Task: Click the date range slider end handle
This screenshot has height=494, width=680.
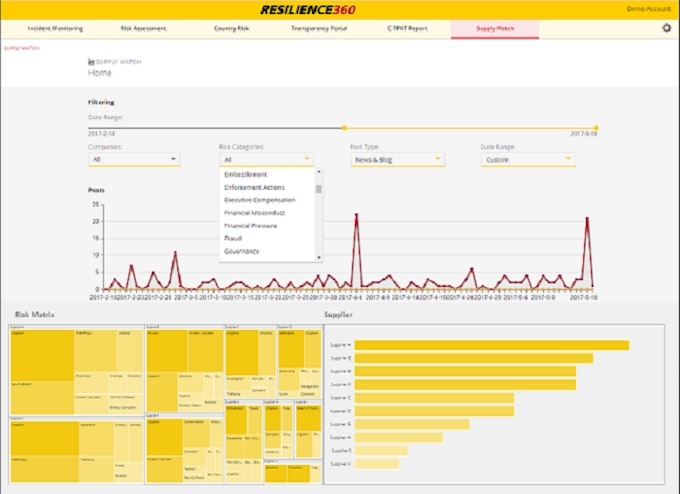Action: click(x=596, y=128)
